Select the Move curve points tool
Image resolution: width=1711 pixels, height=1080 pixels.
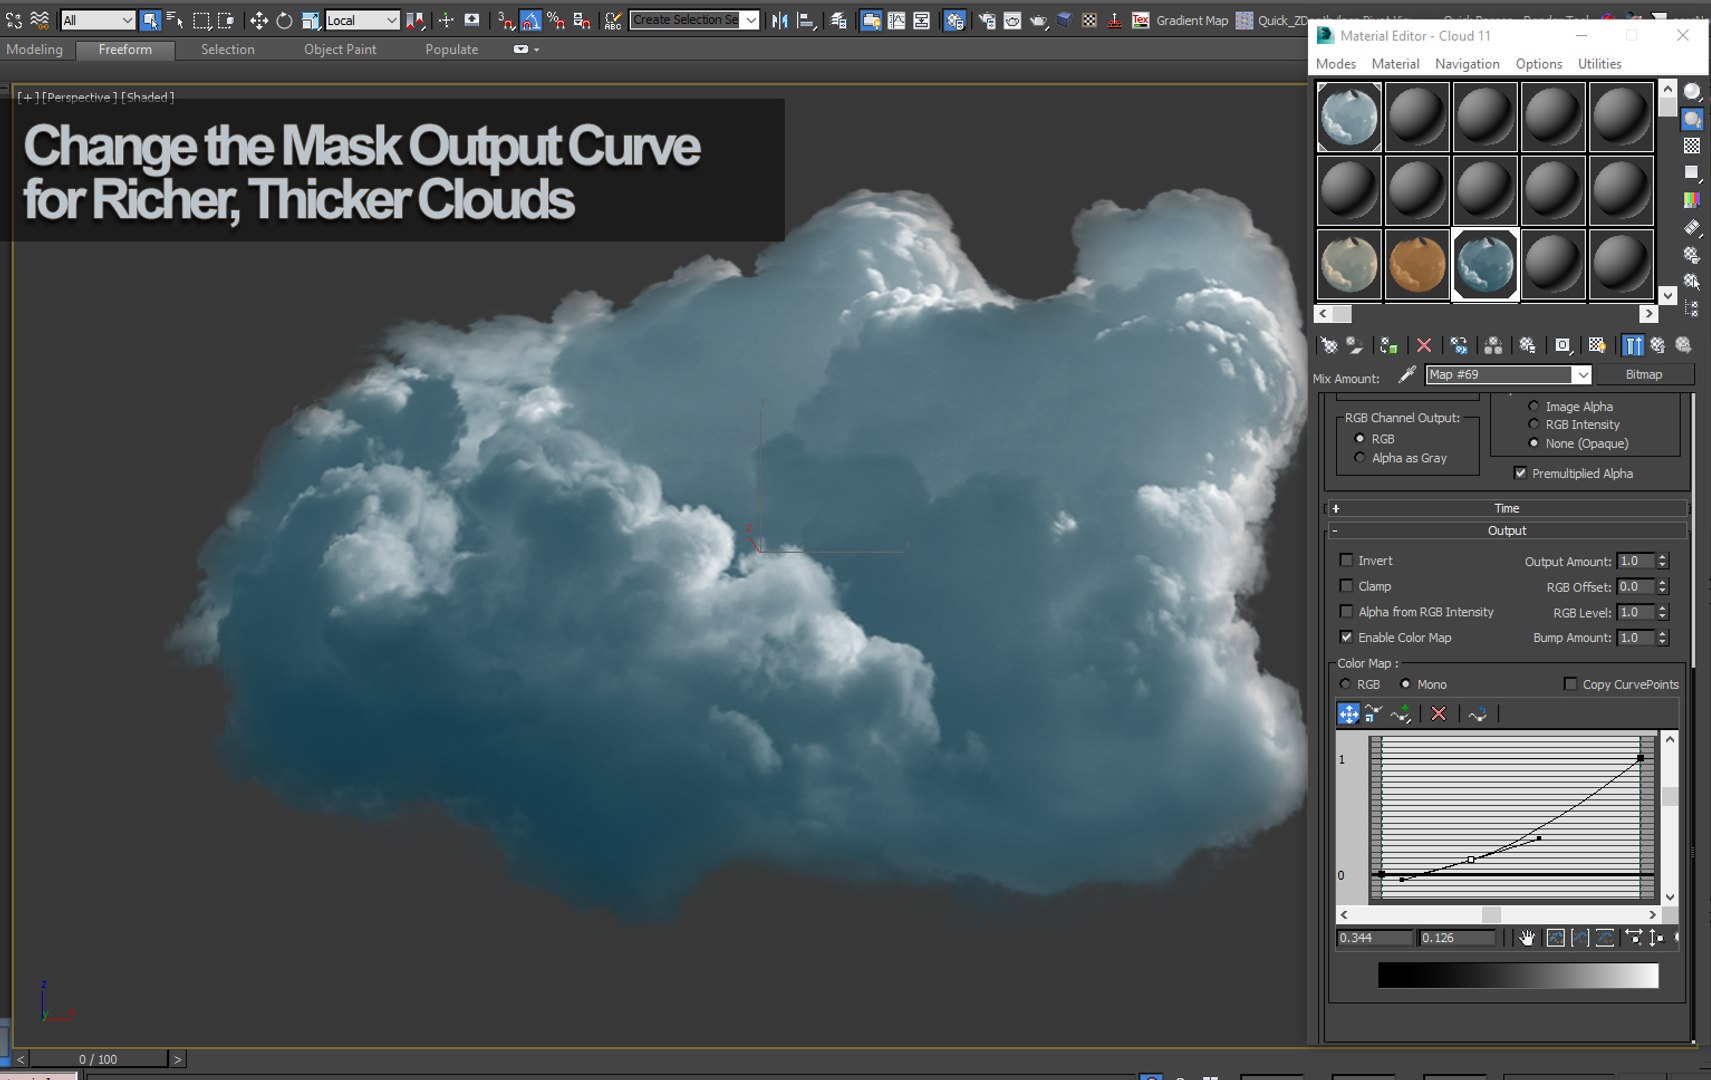(x=1348, y=714)
